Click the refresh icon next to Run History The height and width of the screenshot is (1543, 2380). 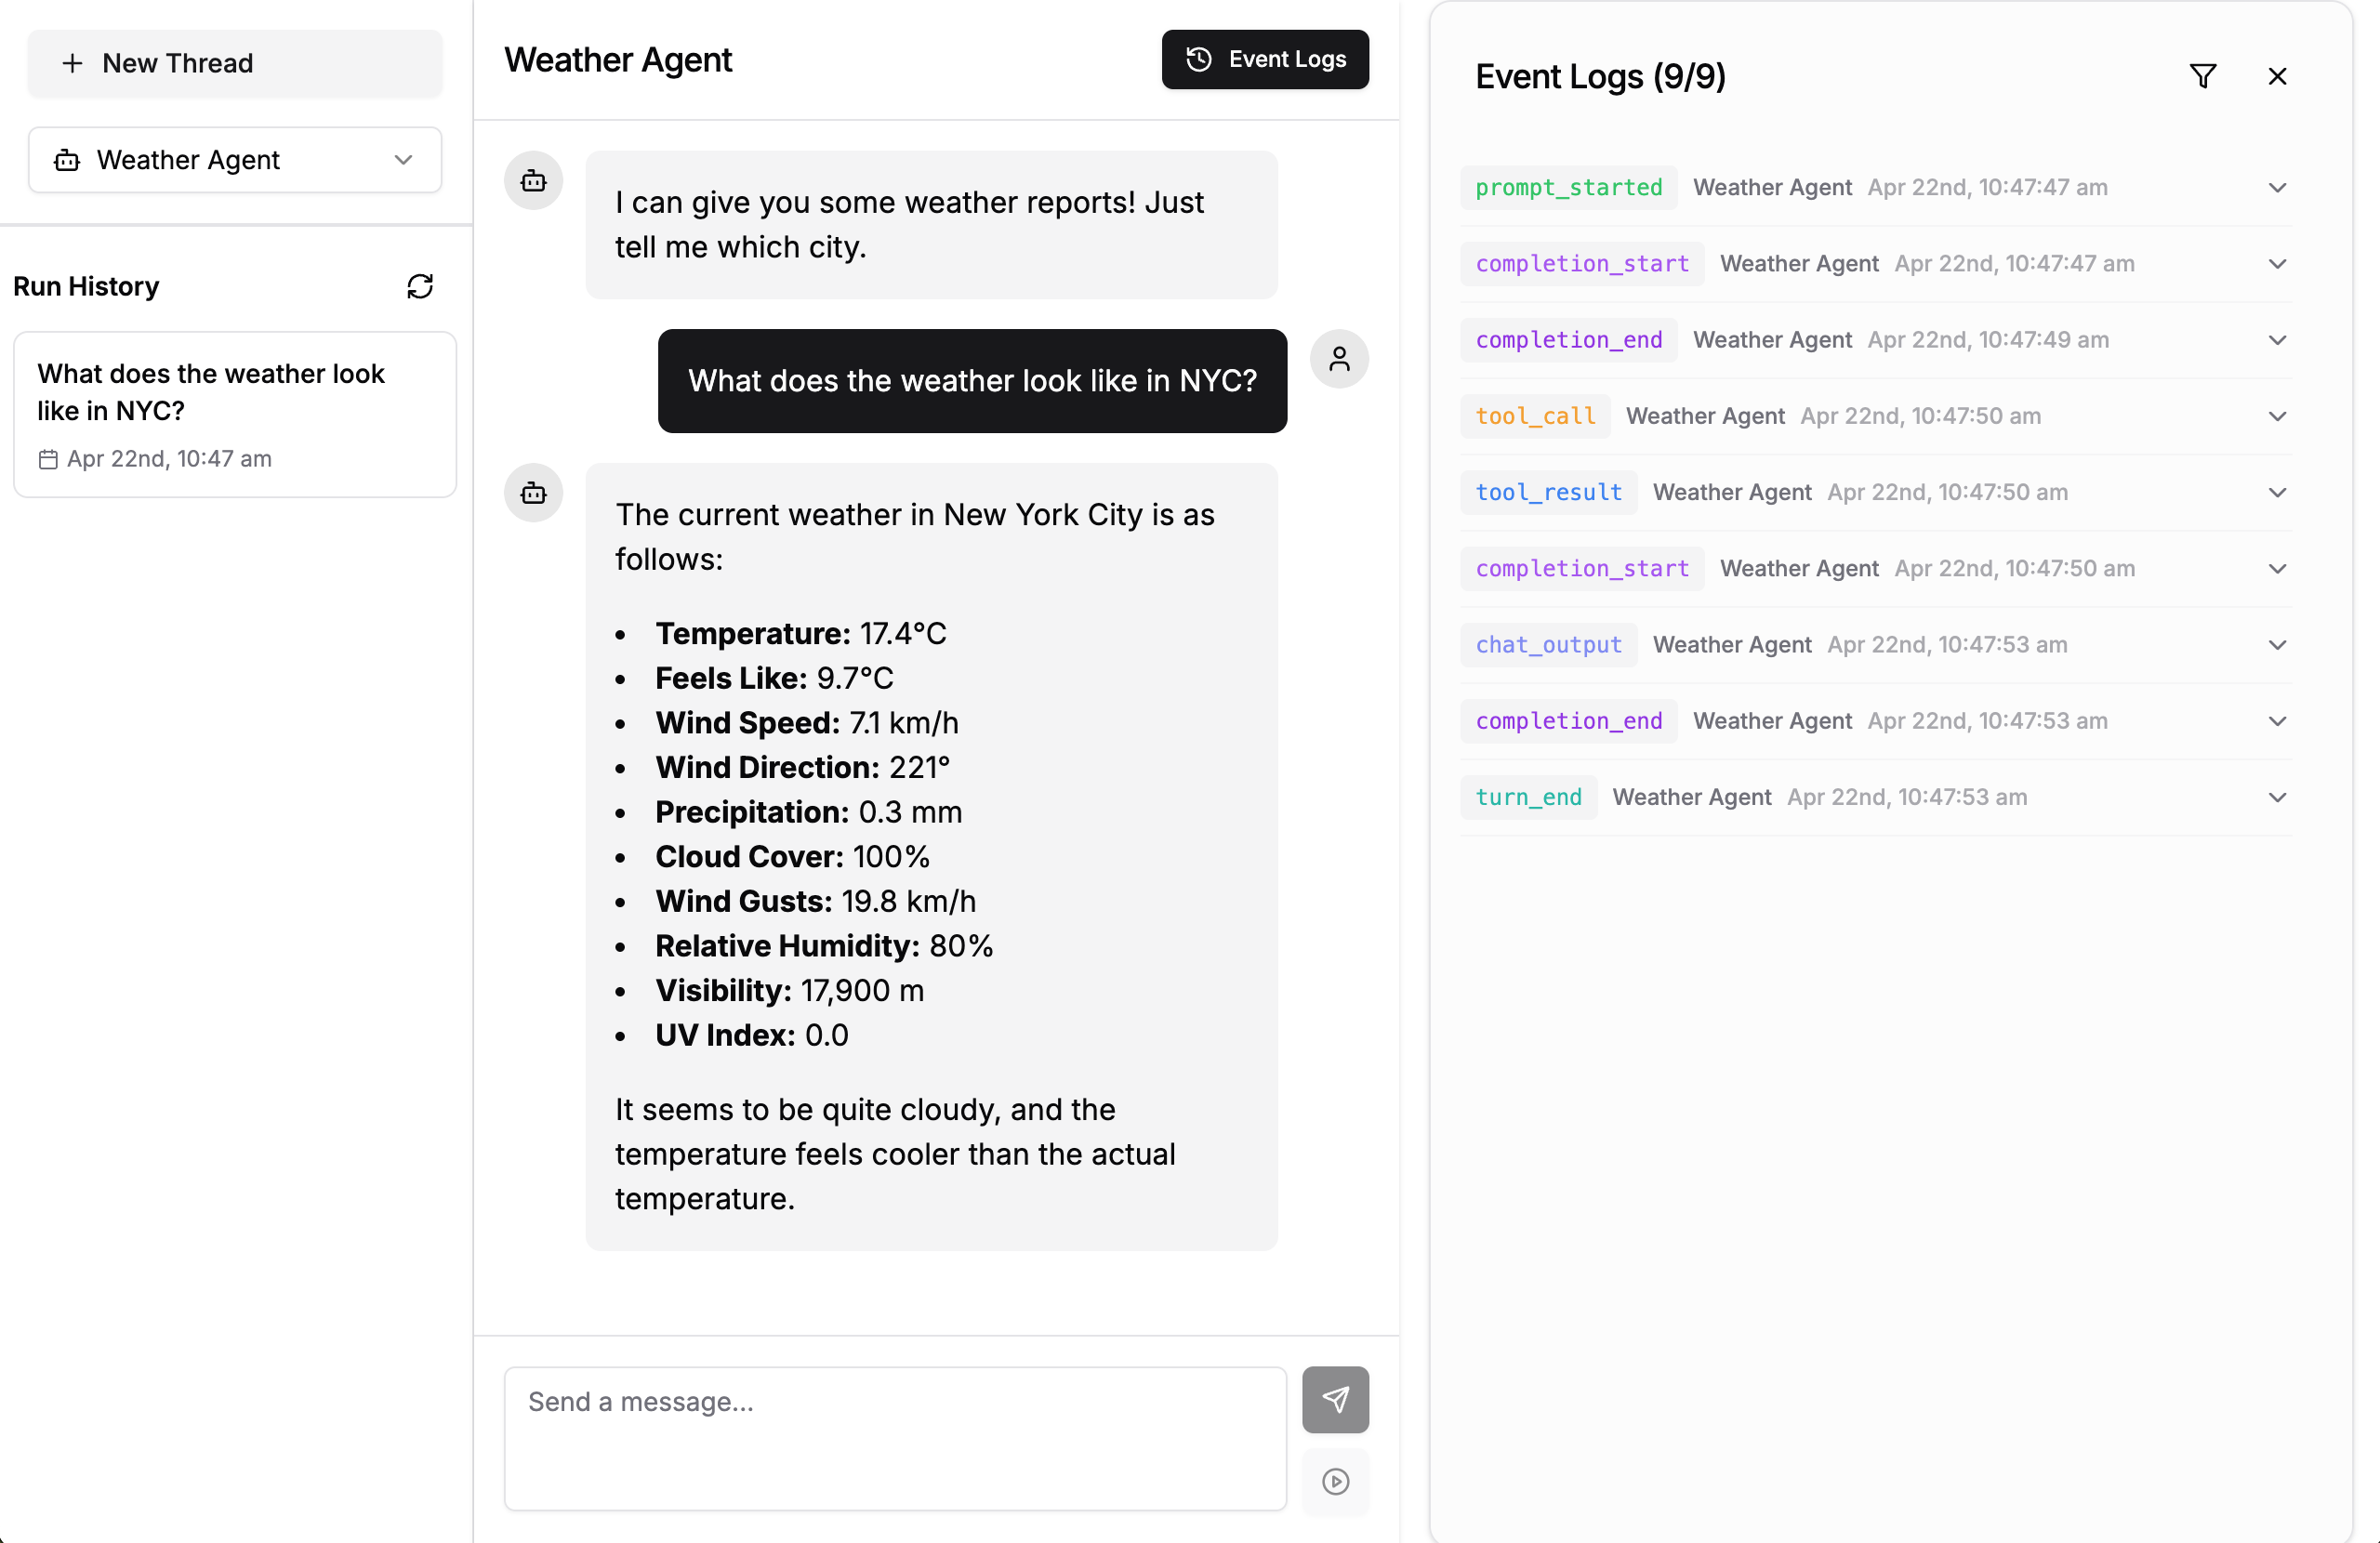coord(421,286)
